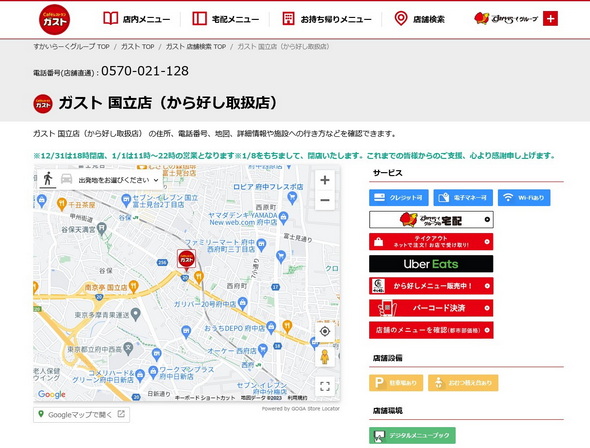Click ロピア 府中フレスポ店 map marker

click(x=292, y=197)
